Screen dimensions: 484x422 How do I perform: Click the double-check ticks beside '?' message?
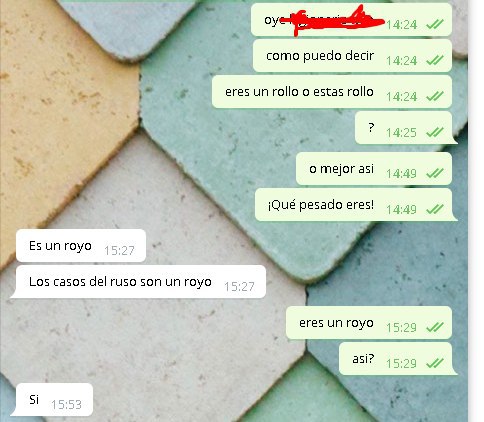tap(435, 132)
